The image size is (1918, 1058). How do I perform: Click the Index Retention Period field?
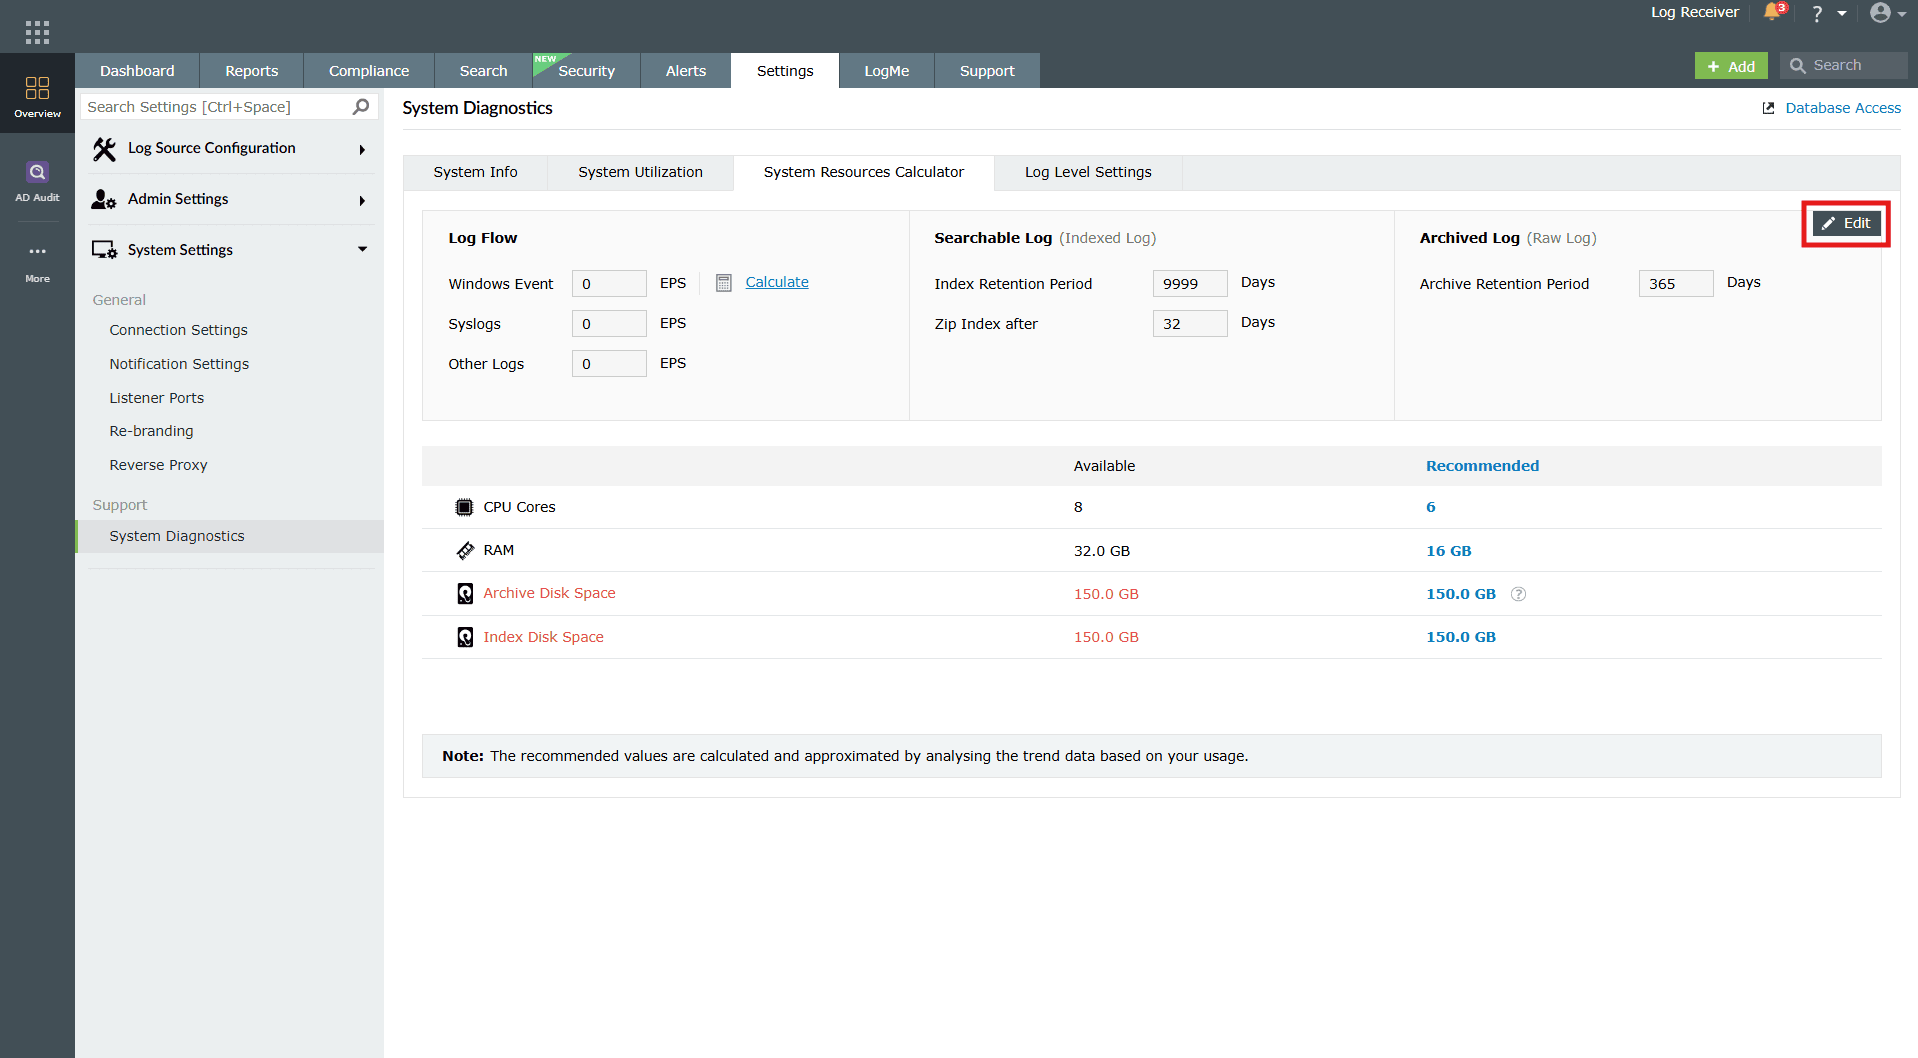[x=1189, y=284]
